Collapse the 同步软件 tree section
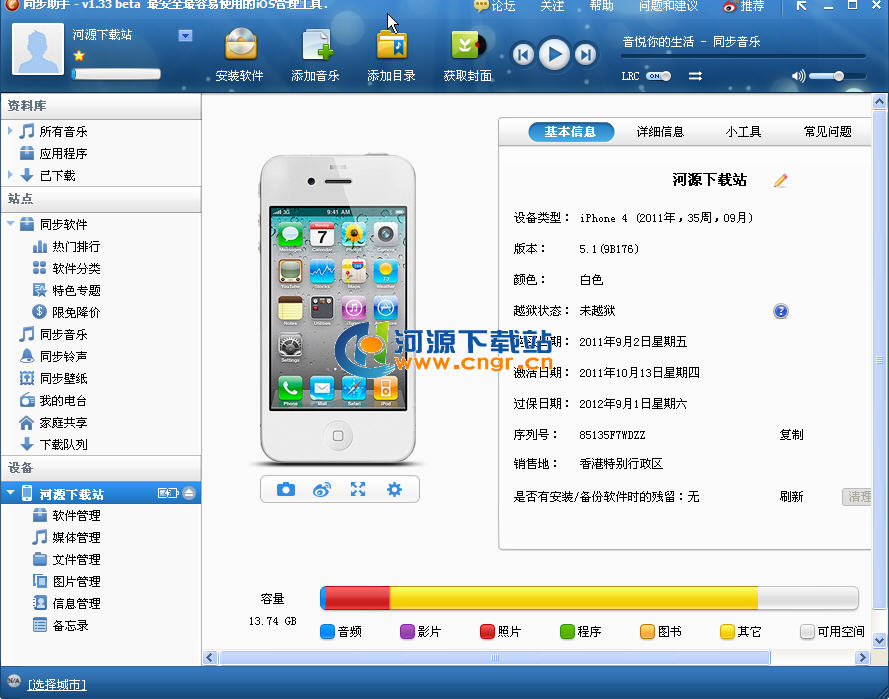The image size is (889, 699). click(x=10, y=224)
